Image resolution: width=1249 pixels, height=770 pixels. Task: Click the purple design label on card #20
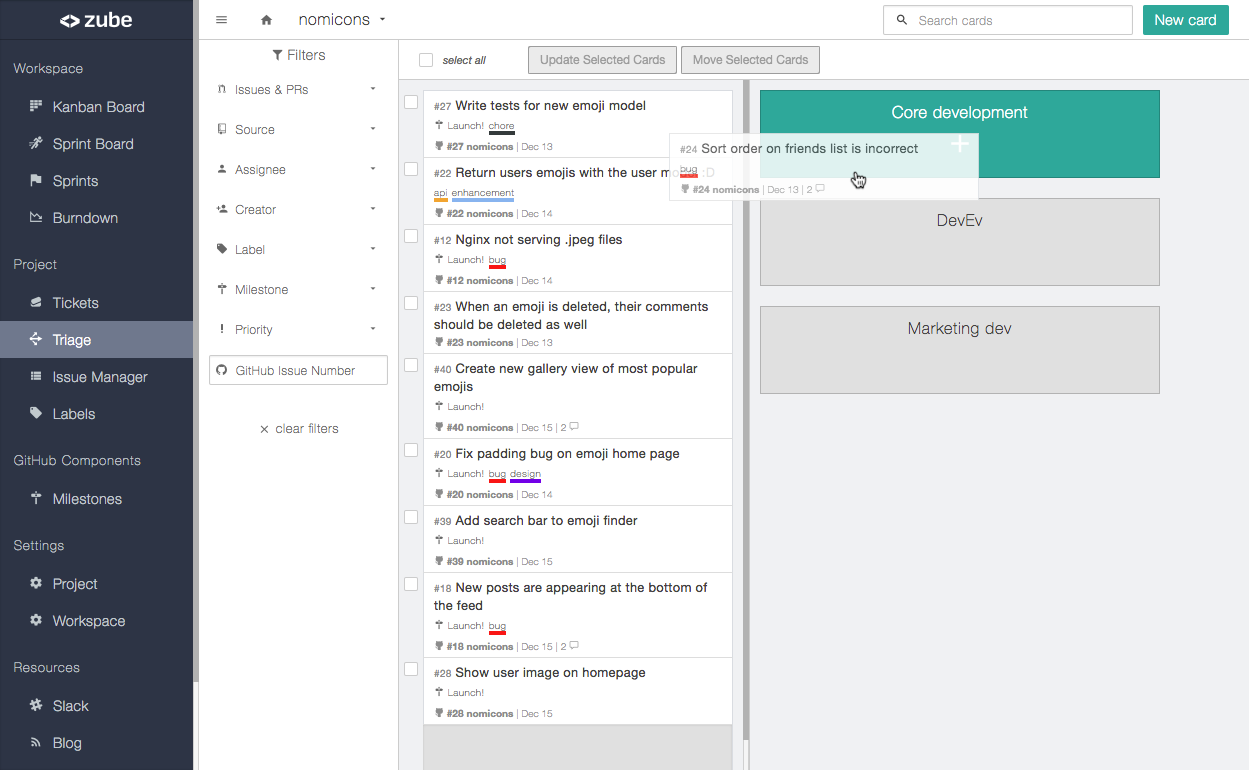pyautogui.click(x=525, y=475)
